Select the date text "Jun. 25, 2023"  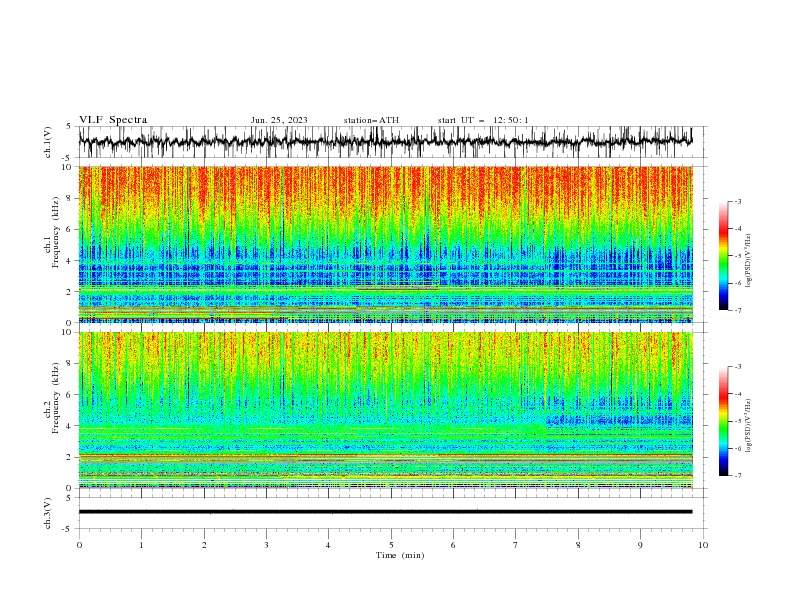point(279,120)
